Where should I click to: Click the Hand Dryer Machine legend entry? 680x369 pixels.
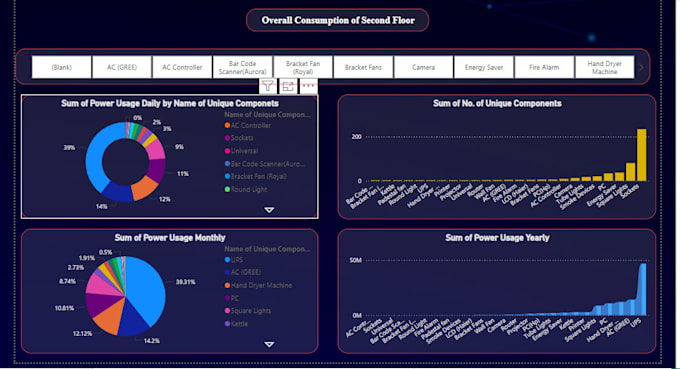258,285
